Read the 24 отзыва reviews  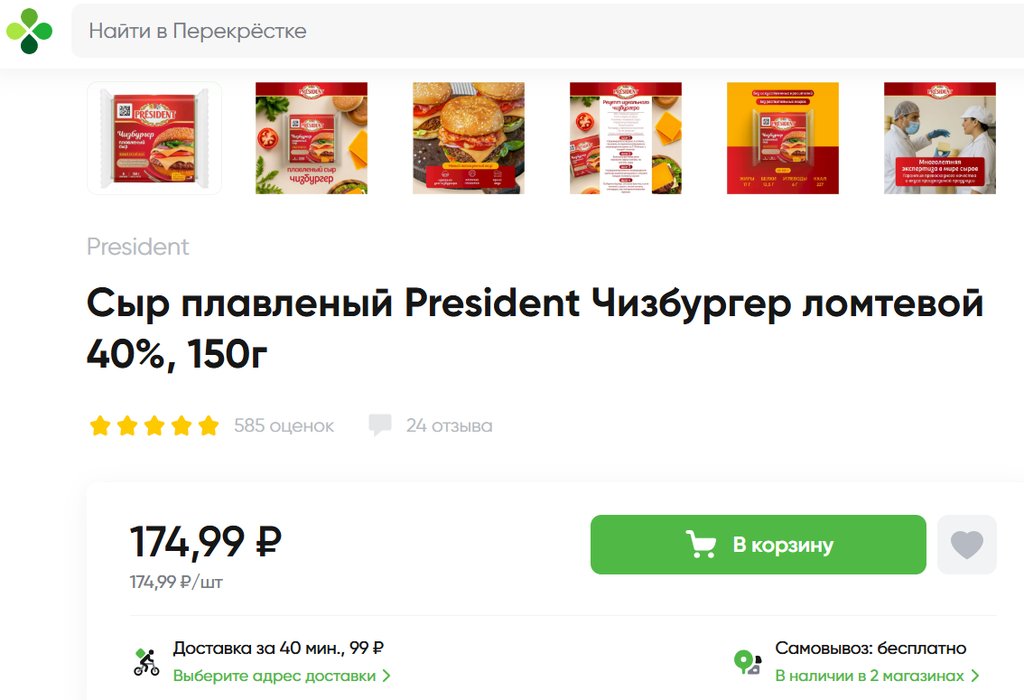tap(449, 426)
